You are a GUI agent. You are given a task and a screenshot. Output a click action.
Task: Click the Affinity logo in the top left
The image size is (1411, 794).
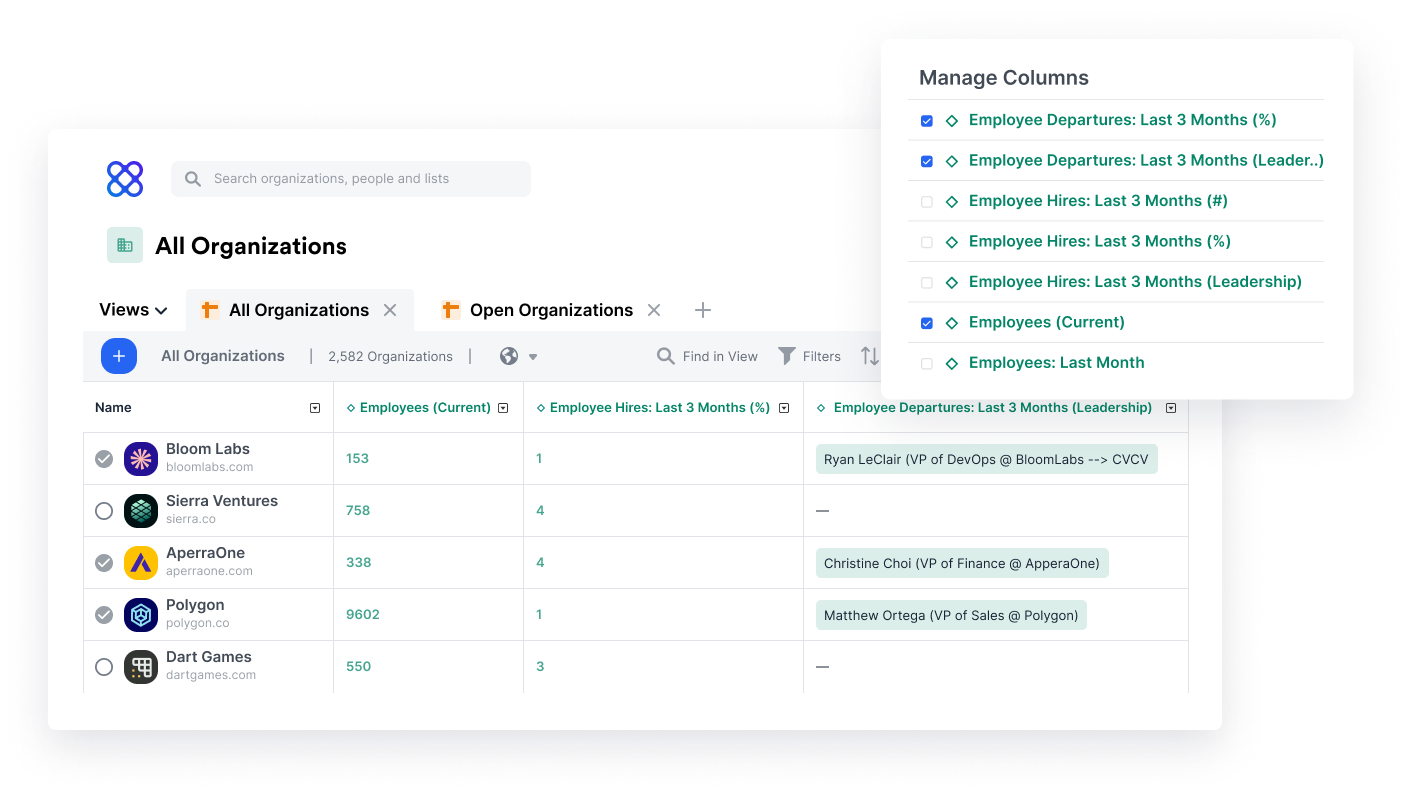point(124,179)
